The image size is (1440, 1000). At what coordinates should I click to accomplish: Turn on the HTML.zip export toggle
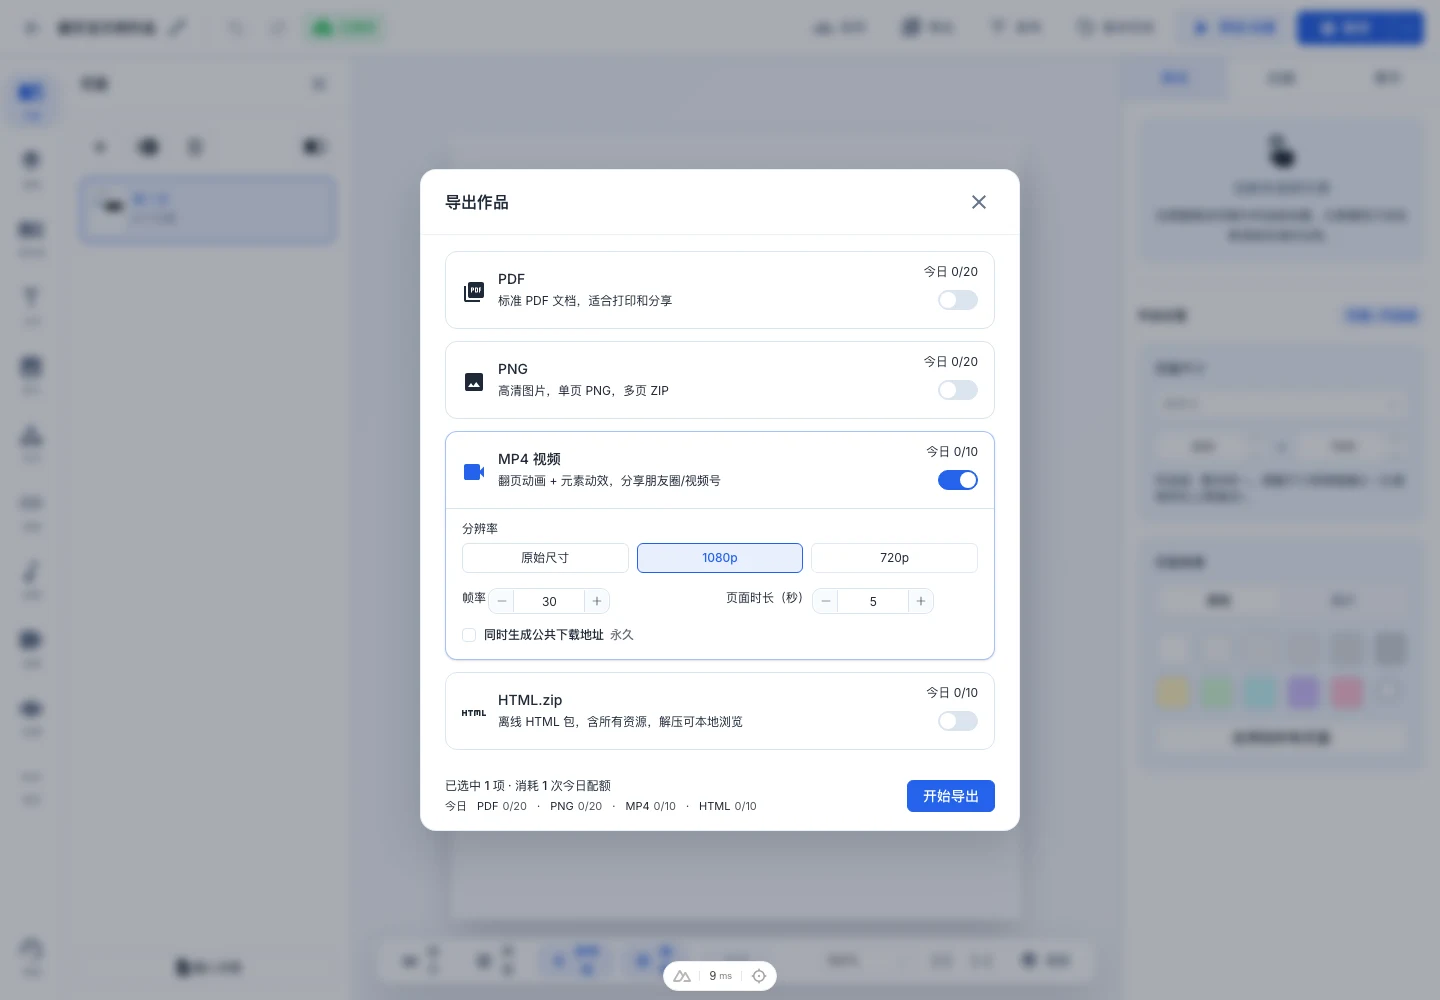[x=958, y=721]
